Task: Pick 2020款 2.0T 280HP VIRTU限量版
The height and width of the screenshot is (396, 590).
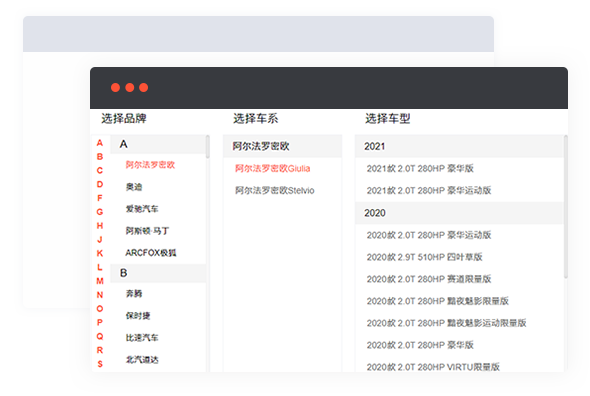Action: [433, 367]
